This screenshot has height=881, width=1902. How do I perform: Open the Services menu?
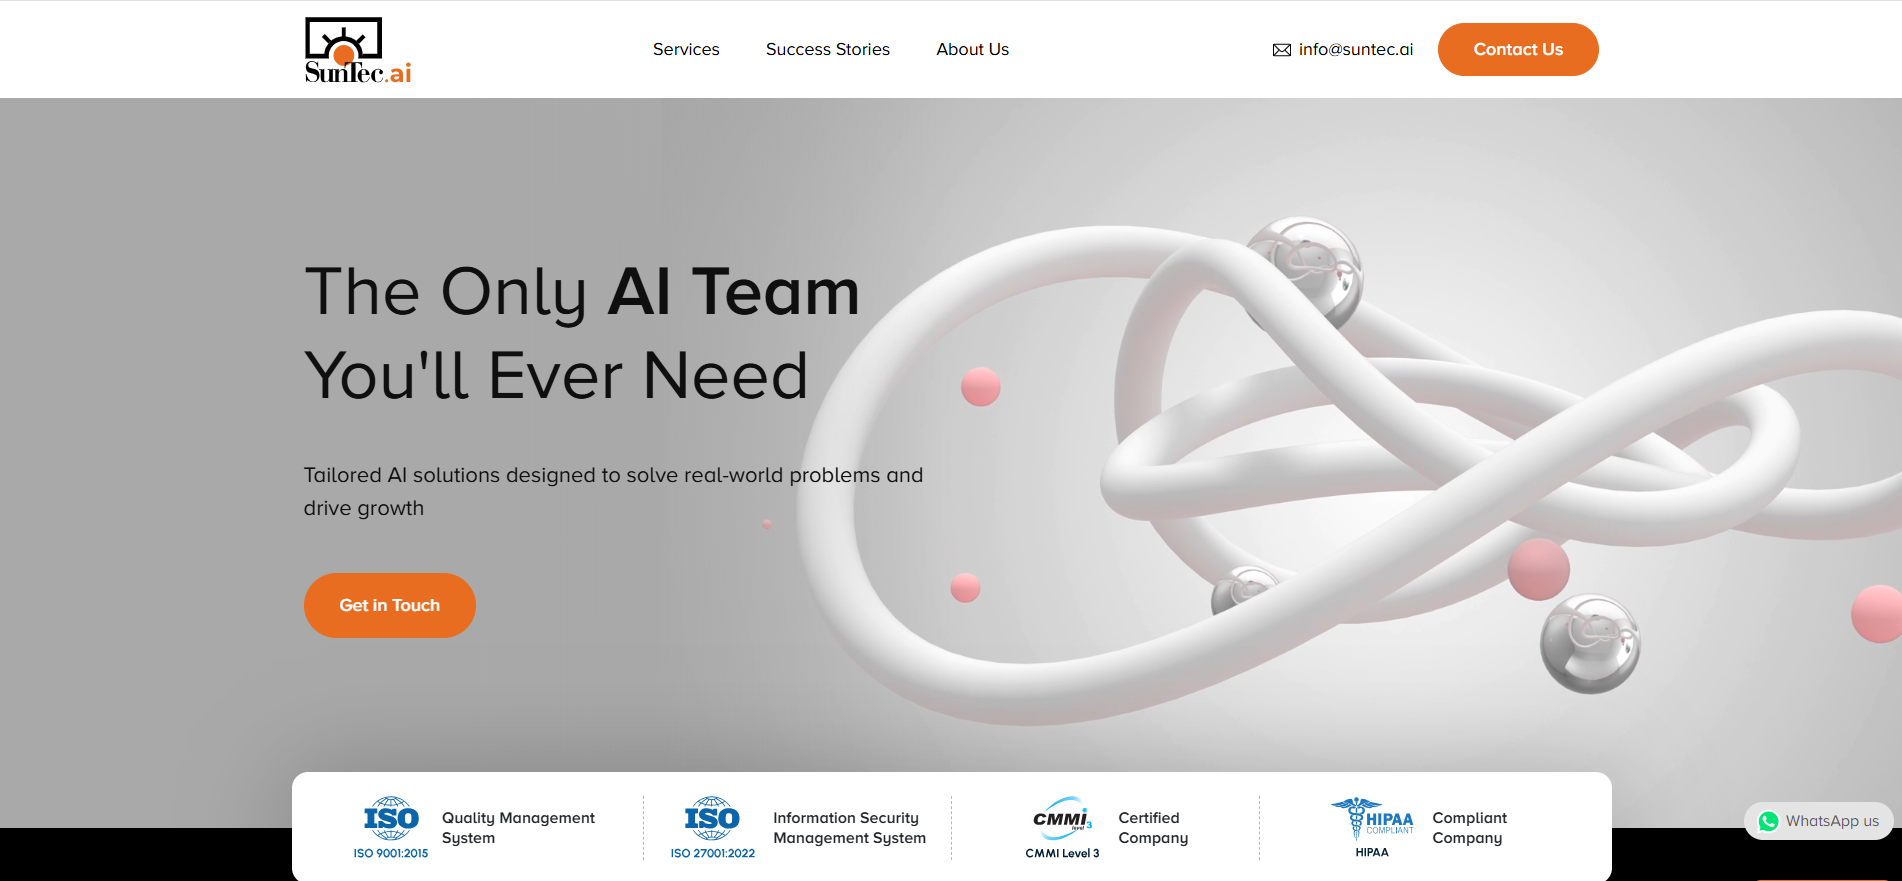point(686,49)
